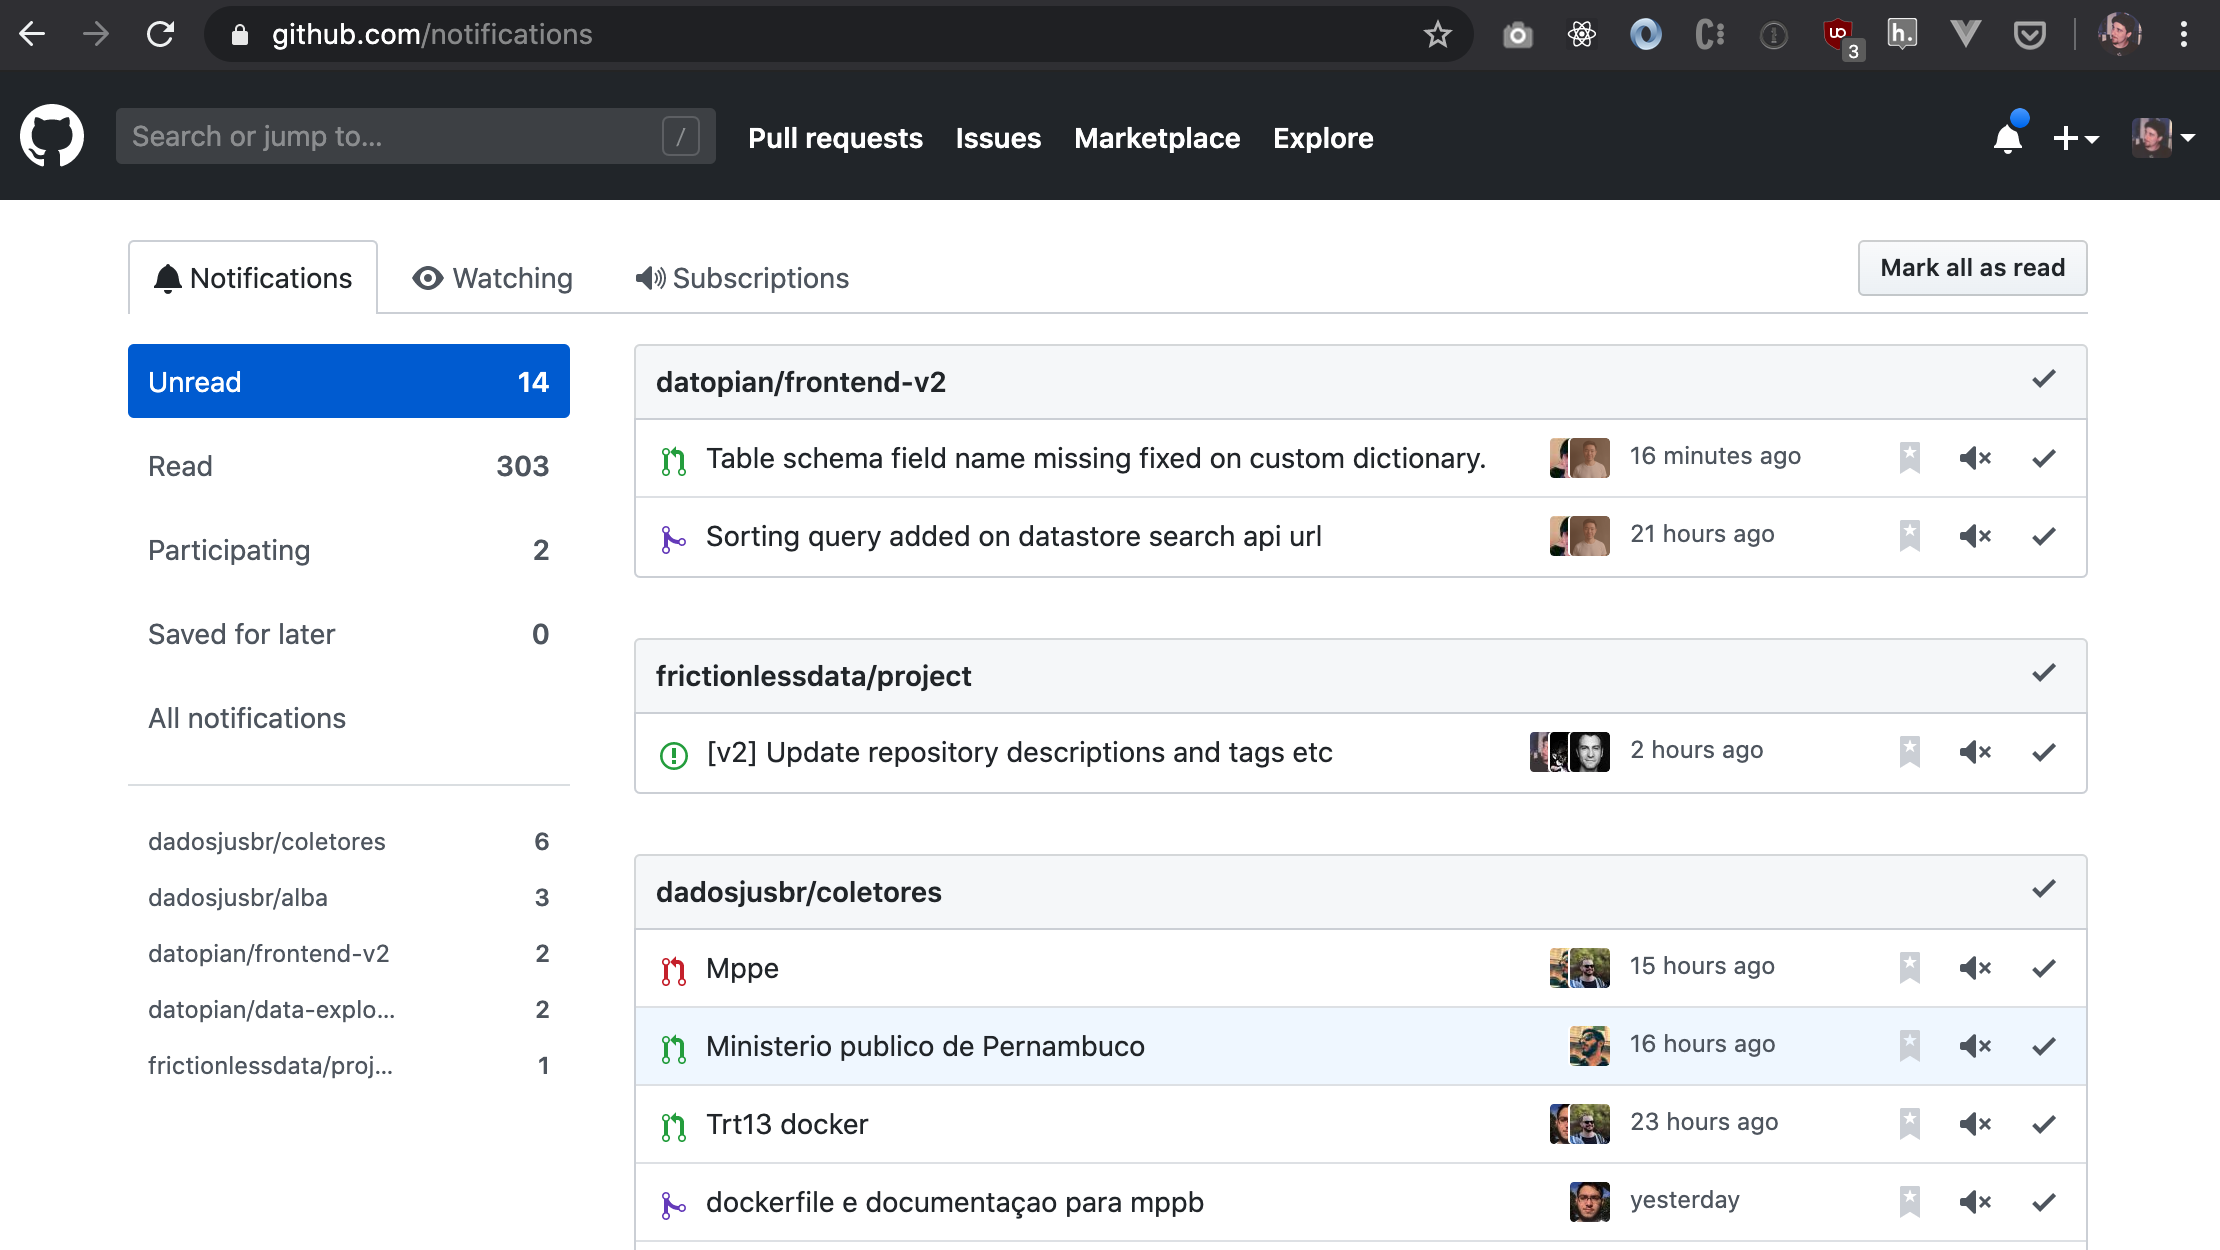Filter by dadosjusbr/alba repository
The width and height of the screenshot is (2220, 1250).
(x=238, y=897)
